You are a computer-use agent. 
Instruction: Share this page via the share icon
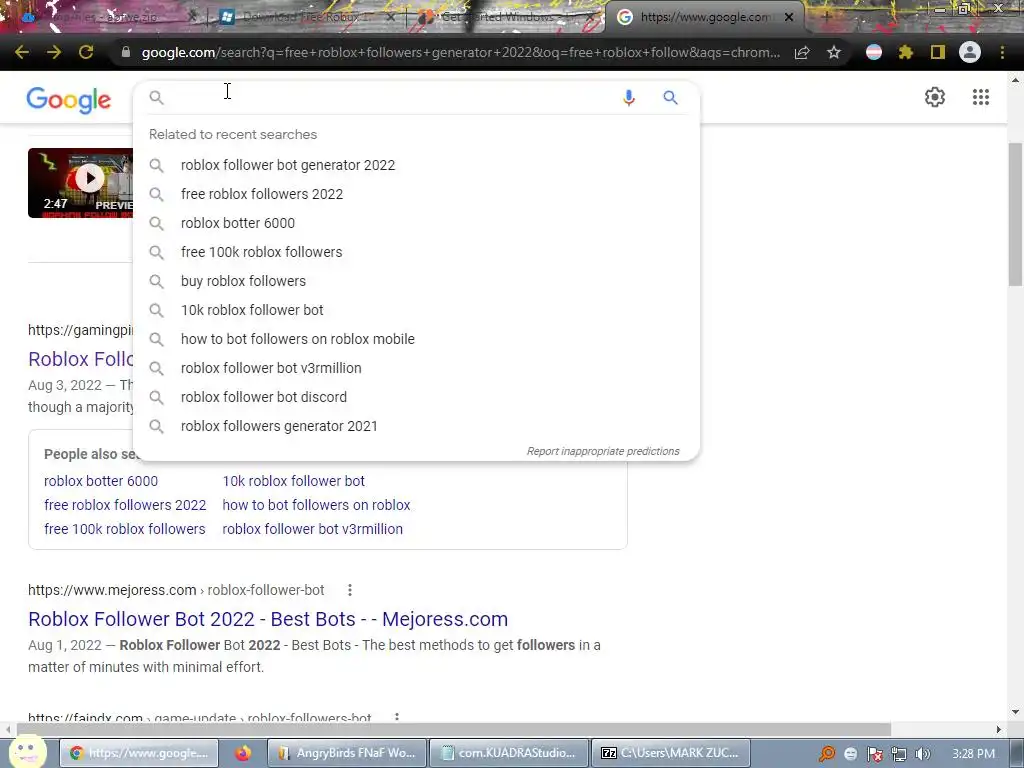[802, 52]
